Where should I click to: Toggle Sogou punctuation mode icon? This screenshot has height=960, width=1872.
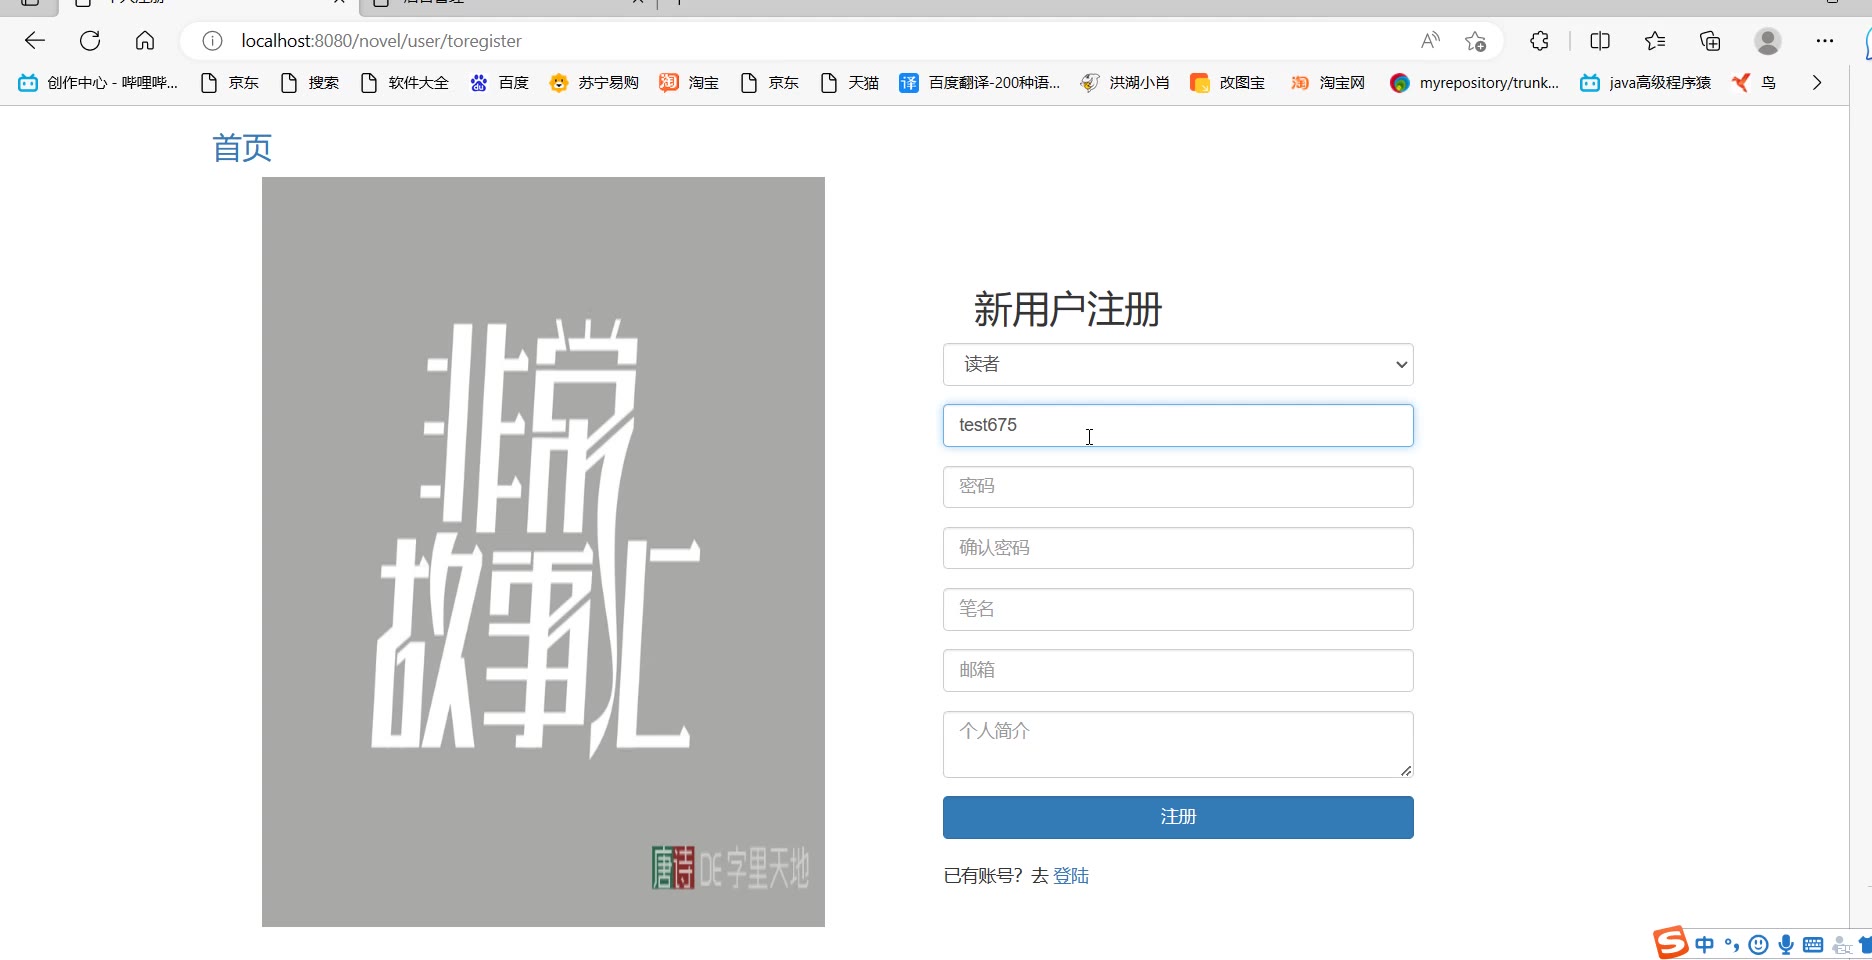(x=1732, y=945)
